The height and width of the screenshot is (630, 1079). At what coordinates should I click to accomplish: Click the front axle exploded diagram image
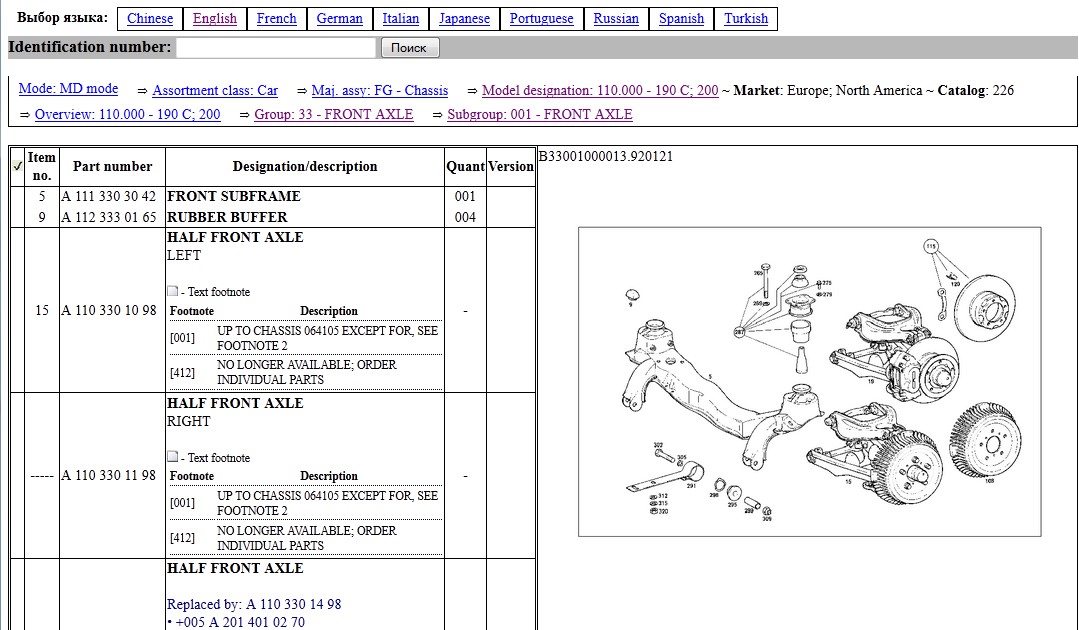pyautogui.click(x=809, y=382)
